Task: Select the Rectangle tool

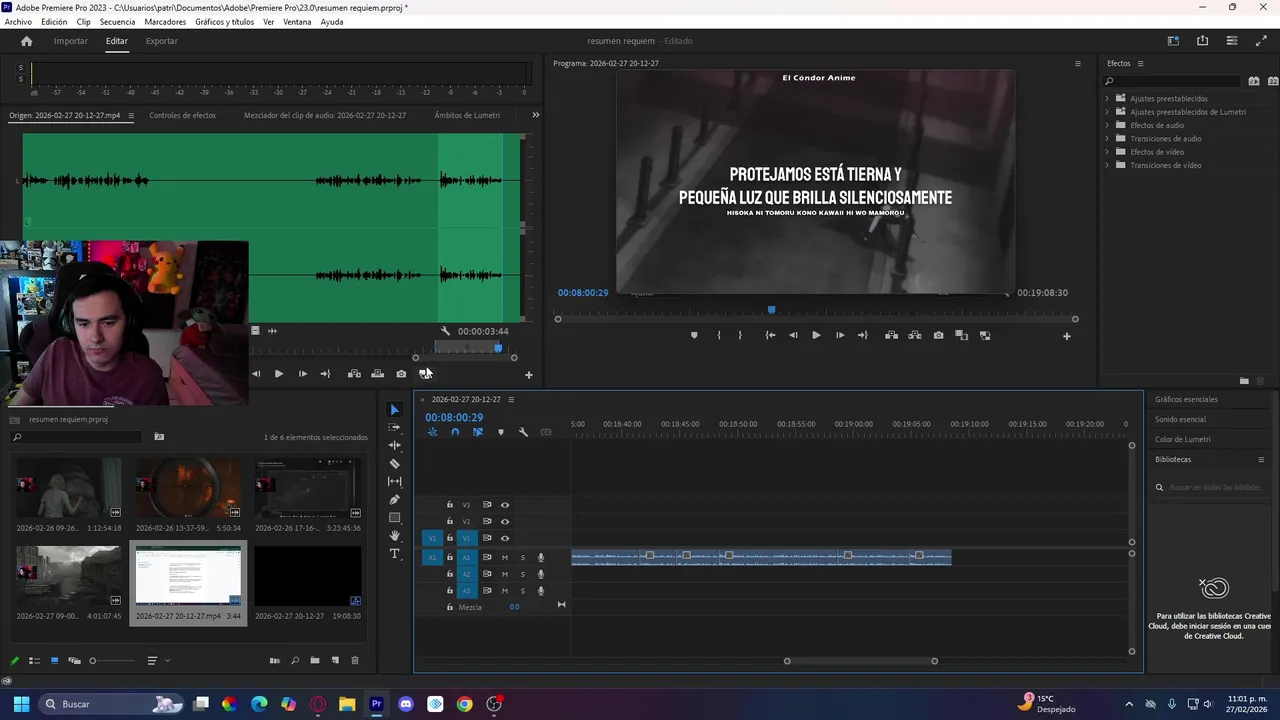Action: tap(394, 517)
